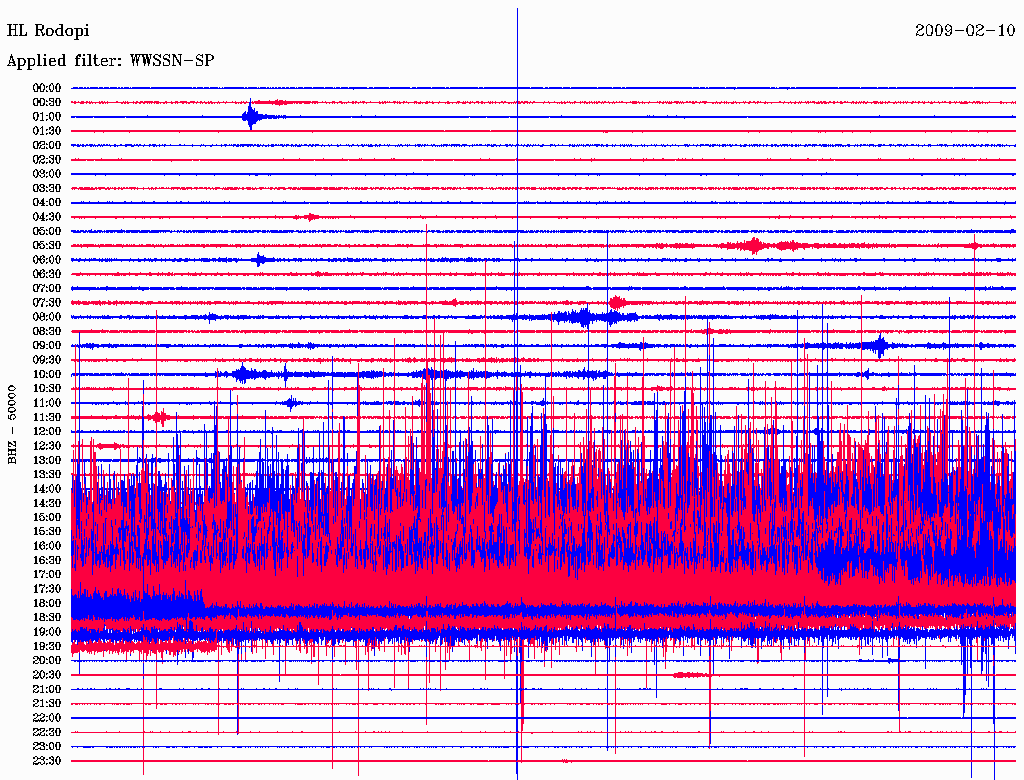
Task: Click the 00:30 time label
Action: [47, 102]
